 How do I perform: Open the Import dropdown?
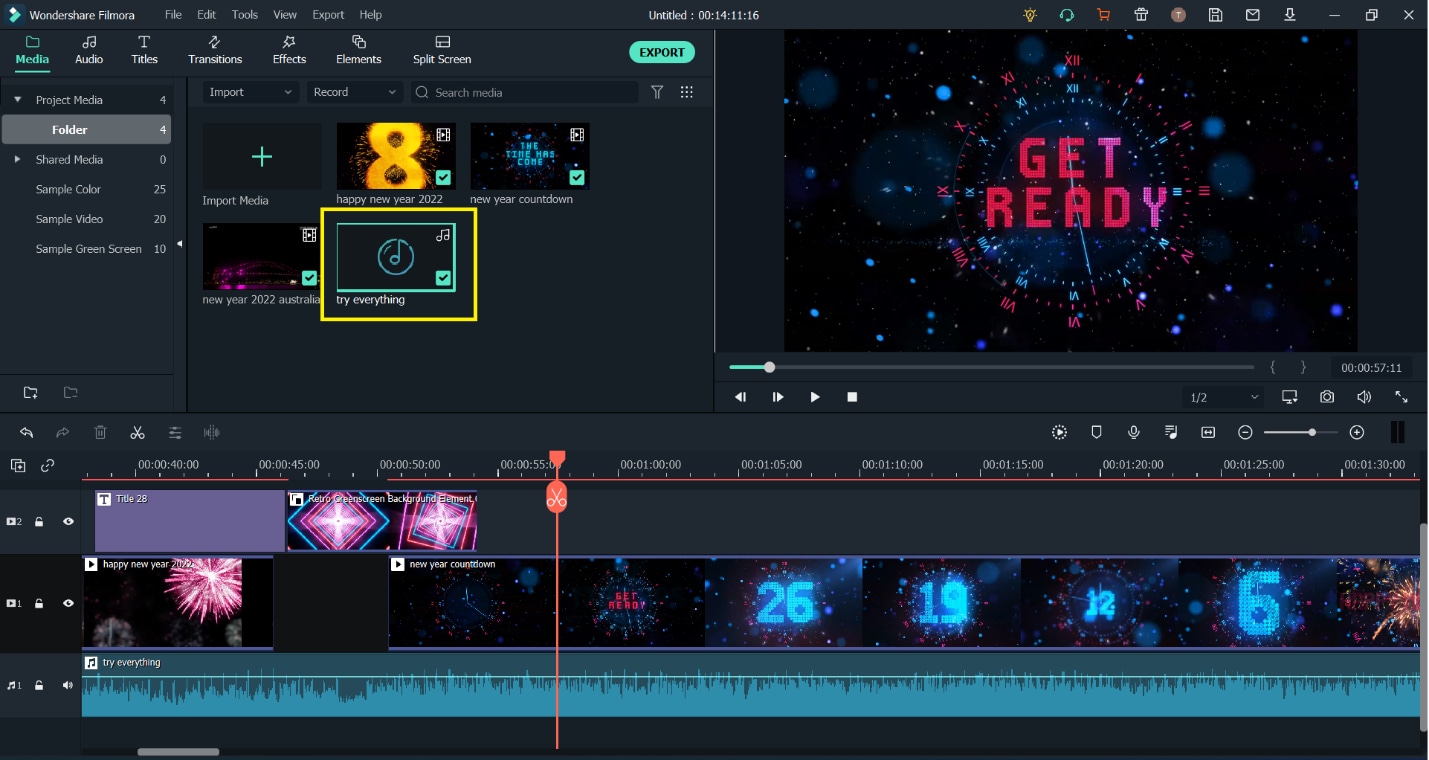(x=250, y=92)
